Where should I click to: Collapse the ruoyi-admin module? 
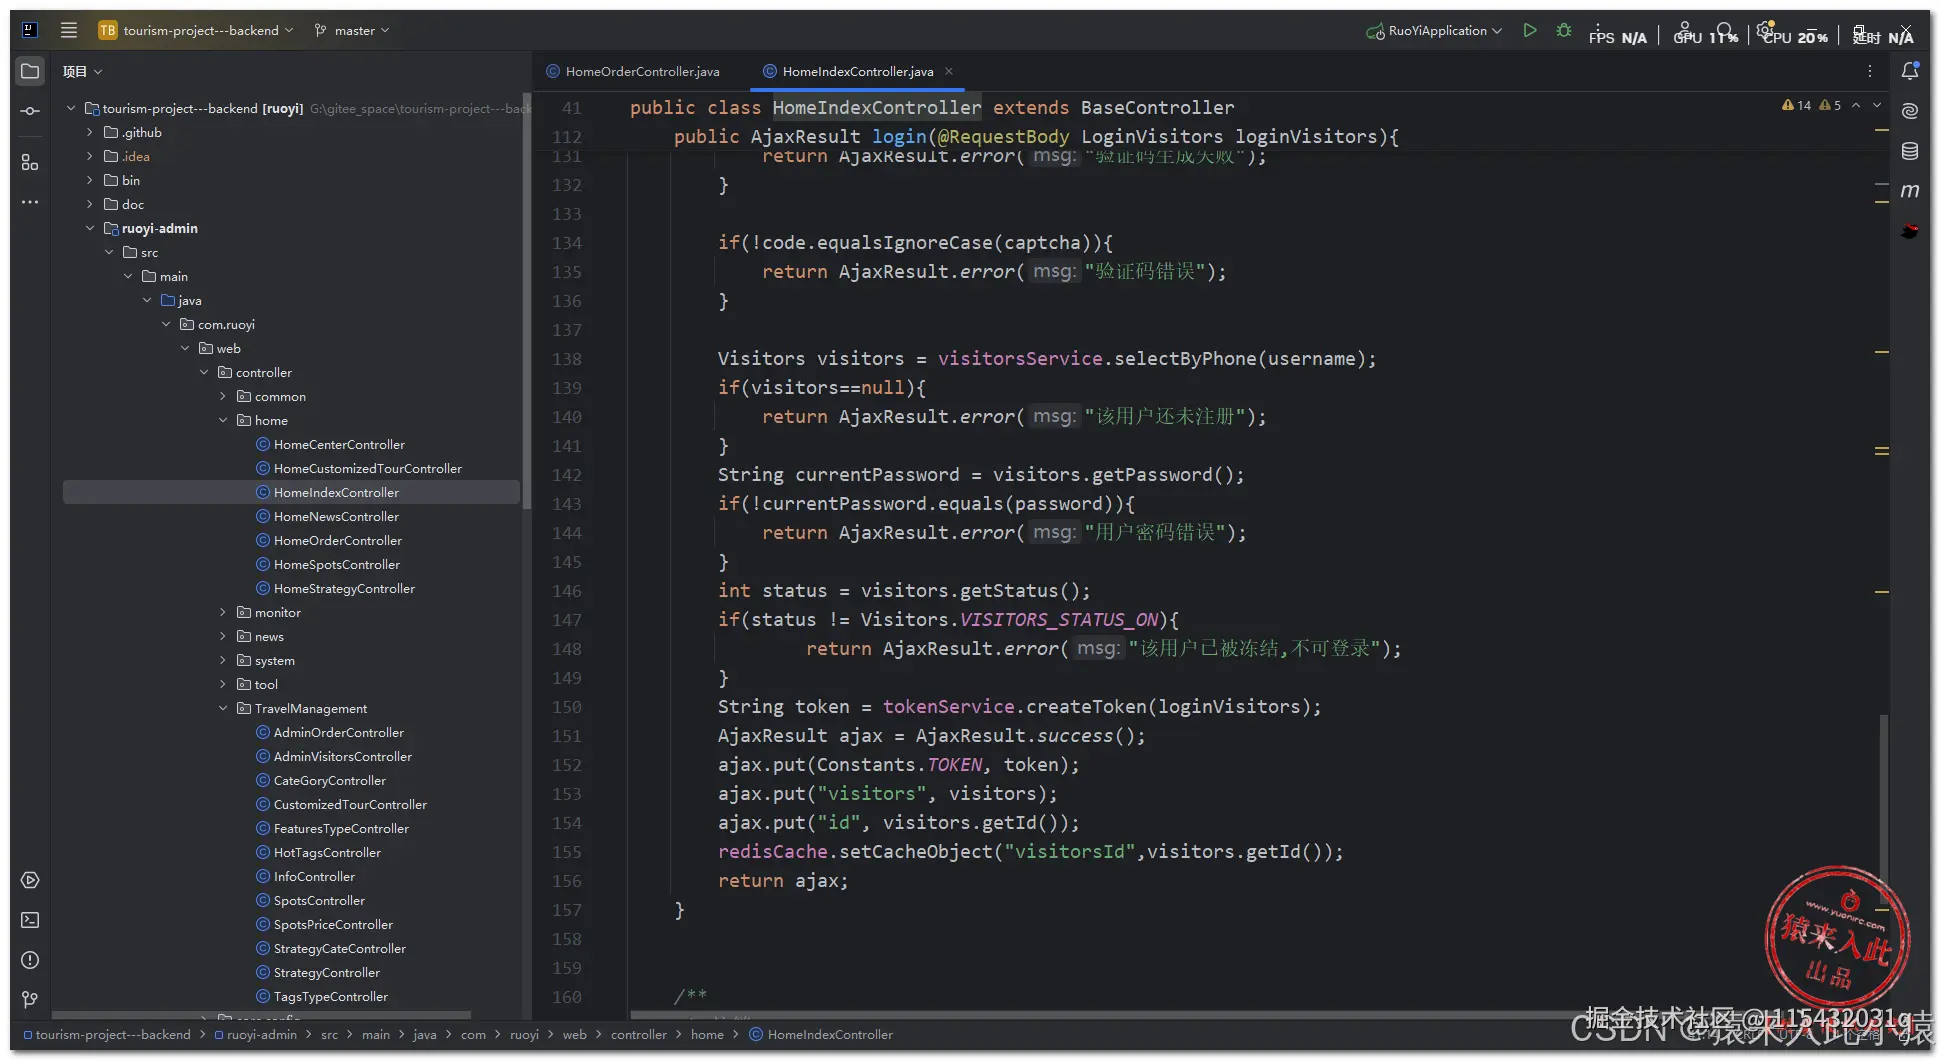point(90,228)
